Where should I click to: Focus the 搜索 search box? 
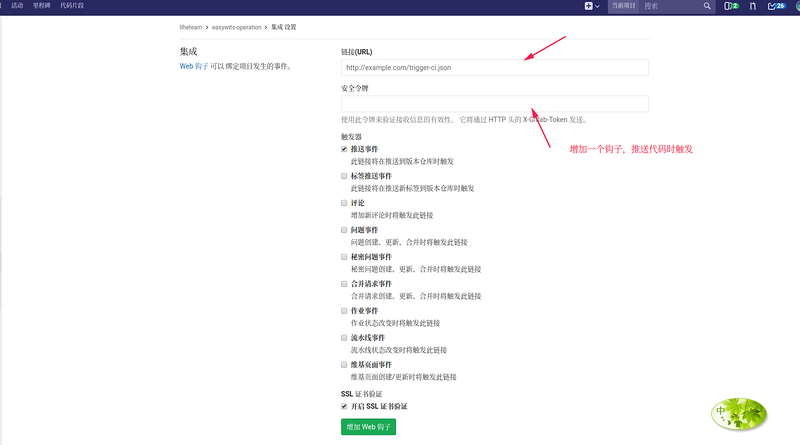(x=671, y=6)
